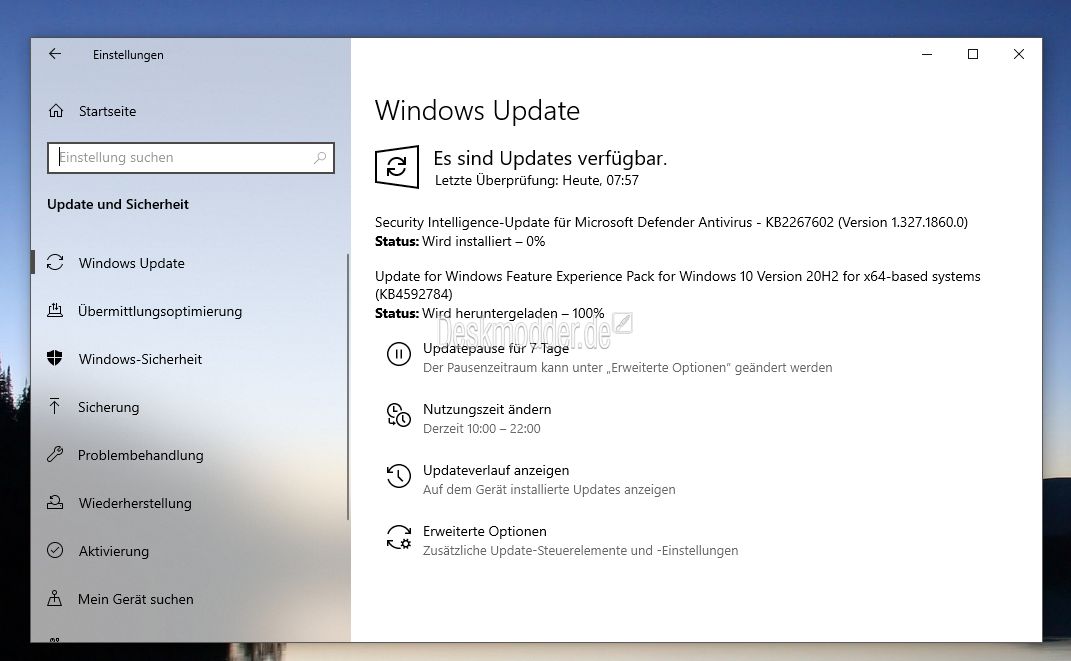Screen dimensions: 1071x661
Task: Click the 'Der Pausenzeitraum kann unter…' description
Action: 628,367
